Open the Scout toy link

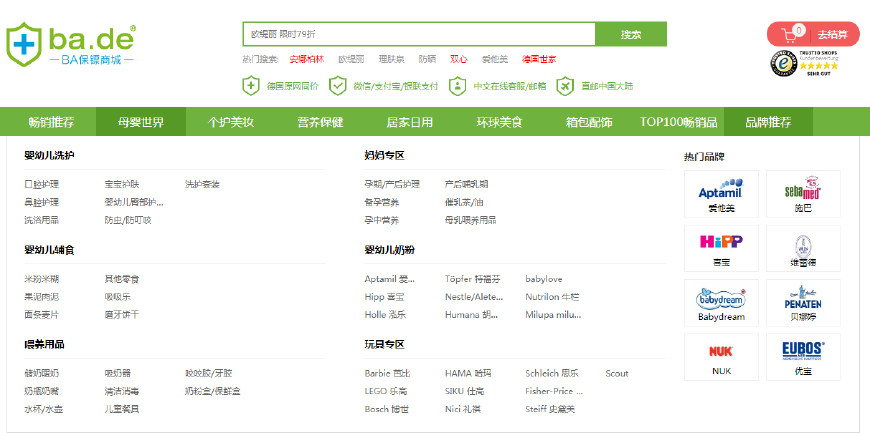click(x=617, y=374)
